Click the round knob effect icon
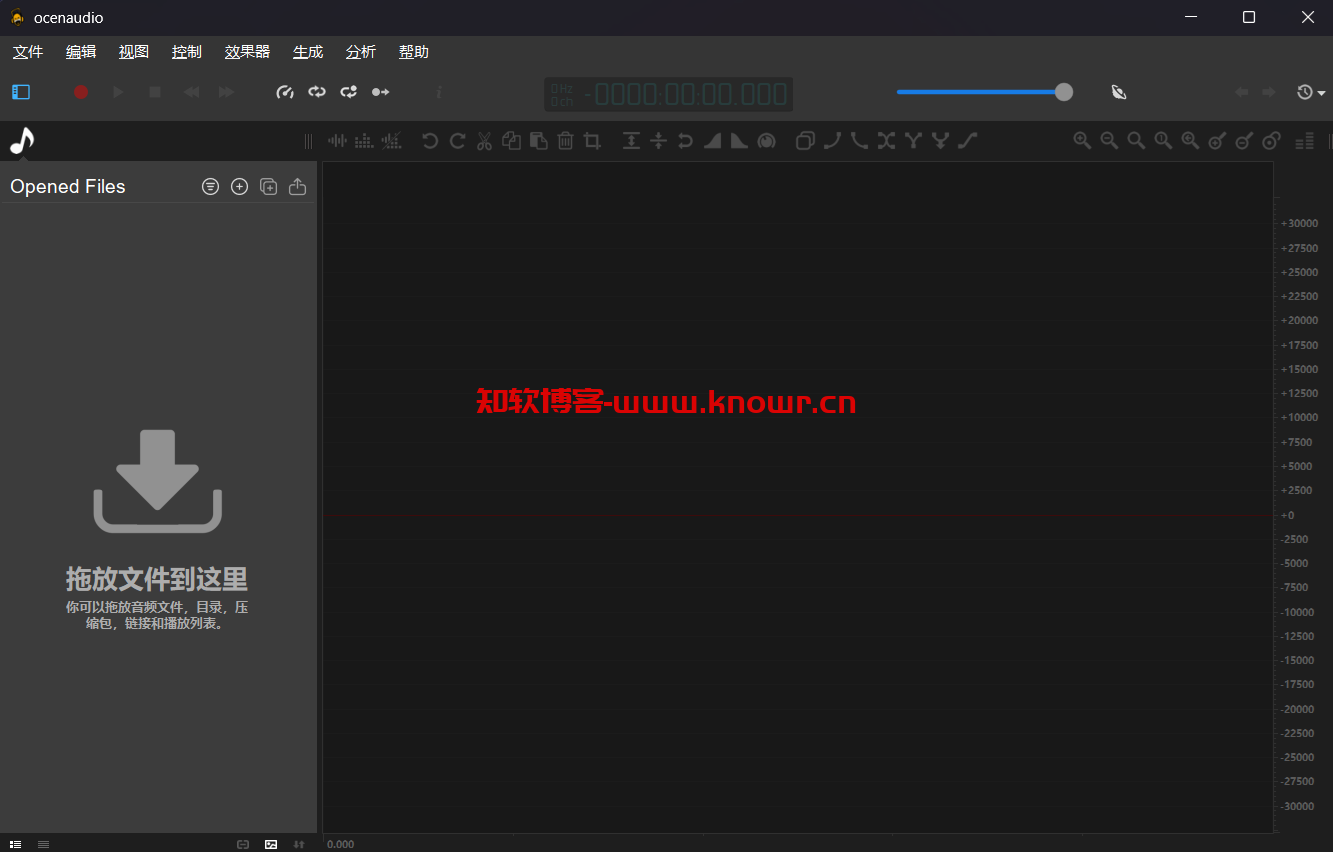The width and height of the screenshot is (1333, 852). [x=766, y=141]
